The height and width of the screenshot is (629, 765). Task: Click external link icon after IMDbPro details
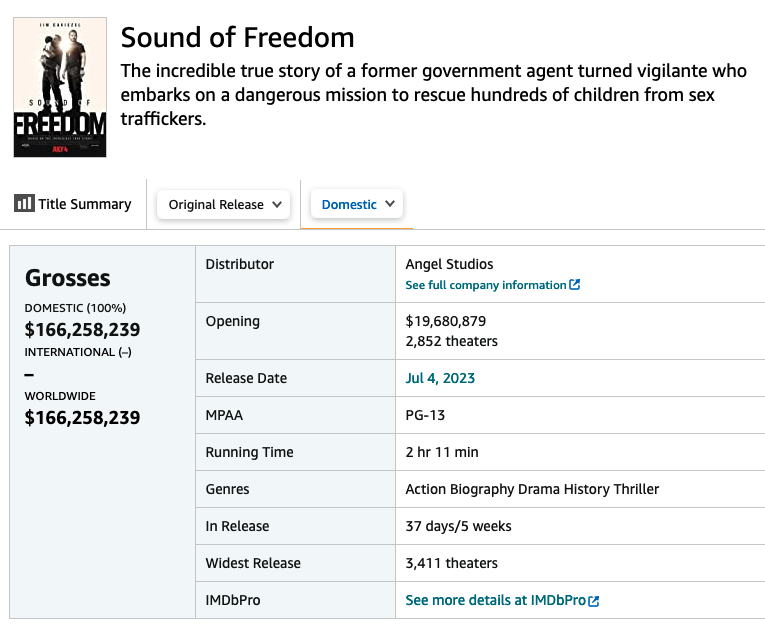[594, 601]
